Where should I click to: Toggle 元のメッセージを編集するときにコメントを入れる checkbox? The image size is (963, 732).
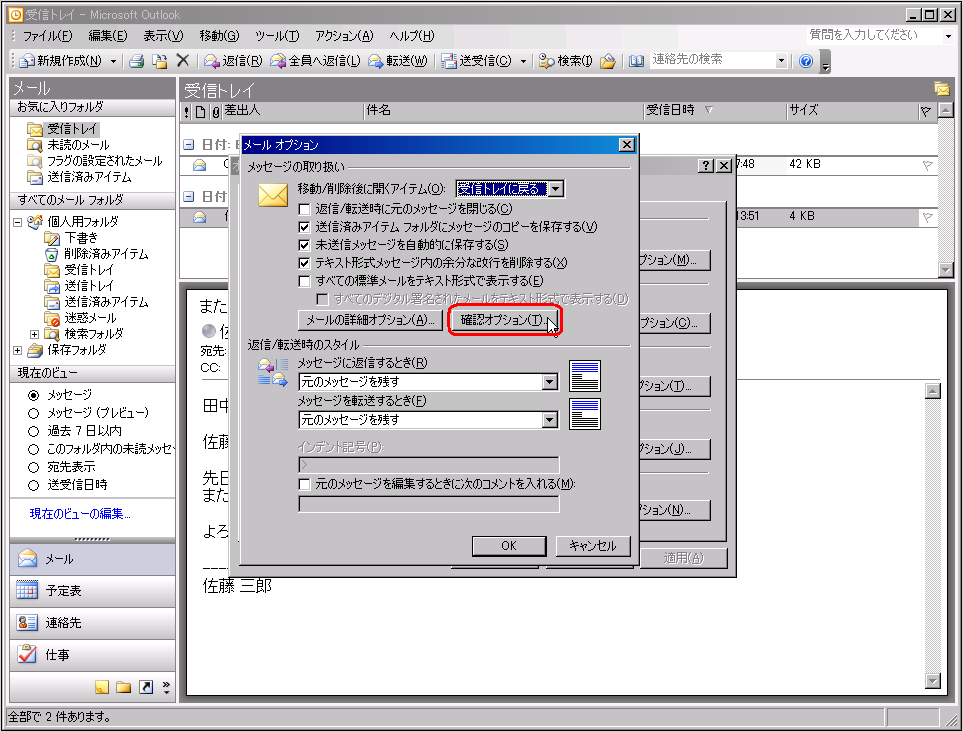304,484
